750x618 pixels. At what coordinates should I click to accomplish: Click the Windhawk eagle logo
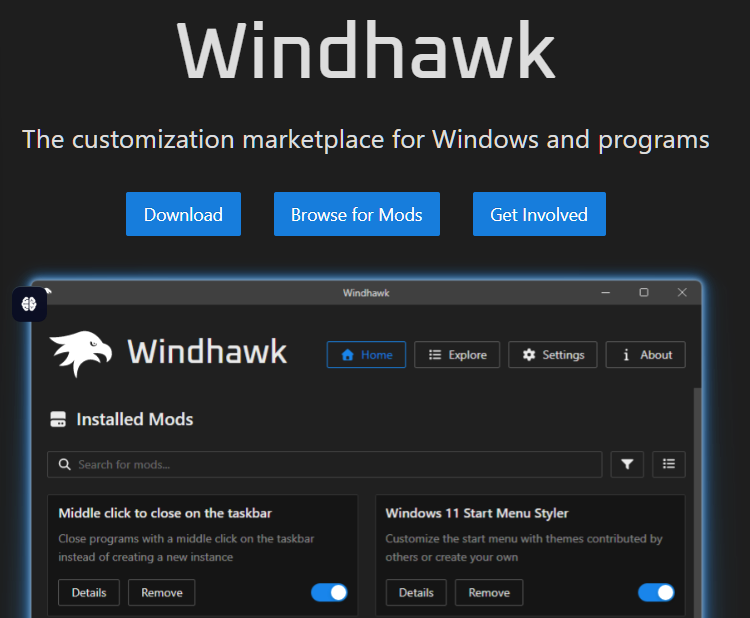[81, 353]
